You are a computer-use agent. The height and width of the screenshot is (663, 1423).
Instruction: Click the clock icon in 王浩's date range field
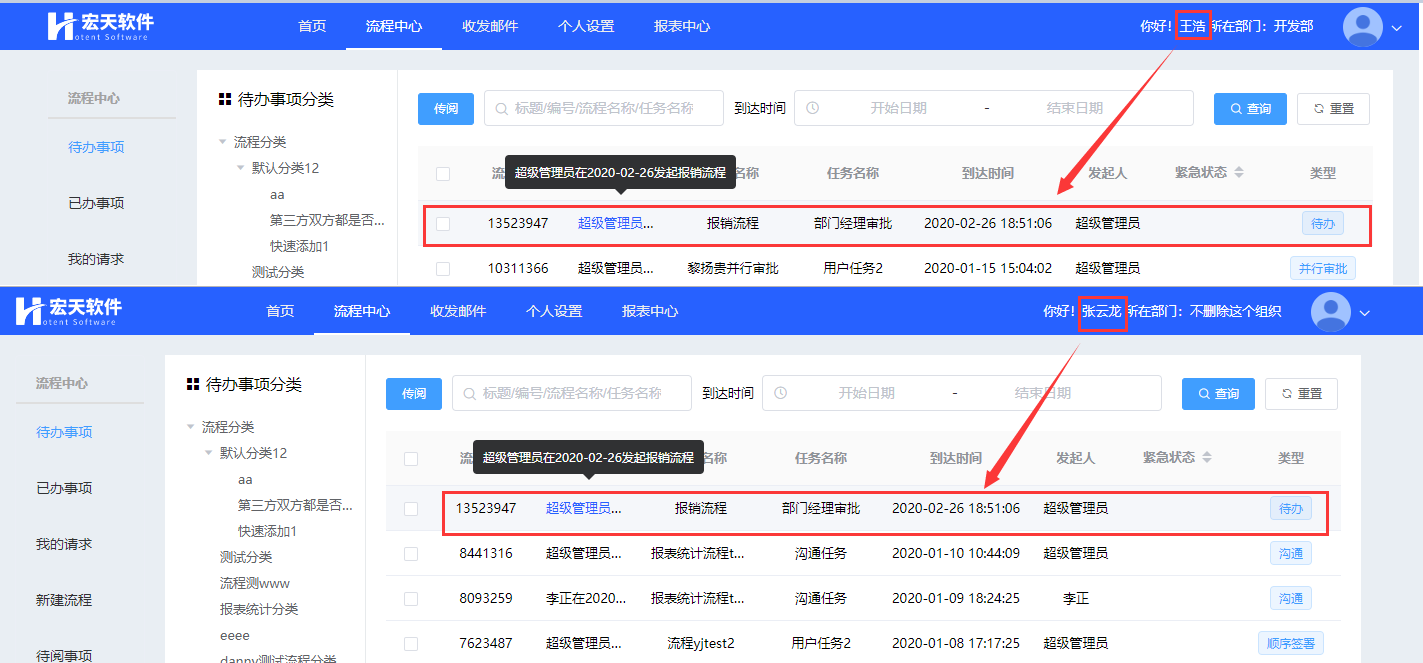(x=813, y=108)
